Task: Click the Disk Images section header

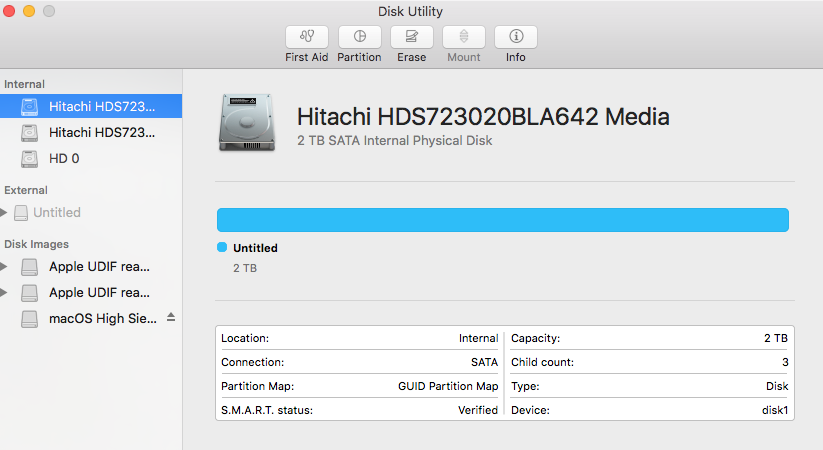Action: [x=36, y=244]
